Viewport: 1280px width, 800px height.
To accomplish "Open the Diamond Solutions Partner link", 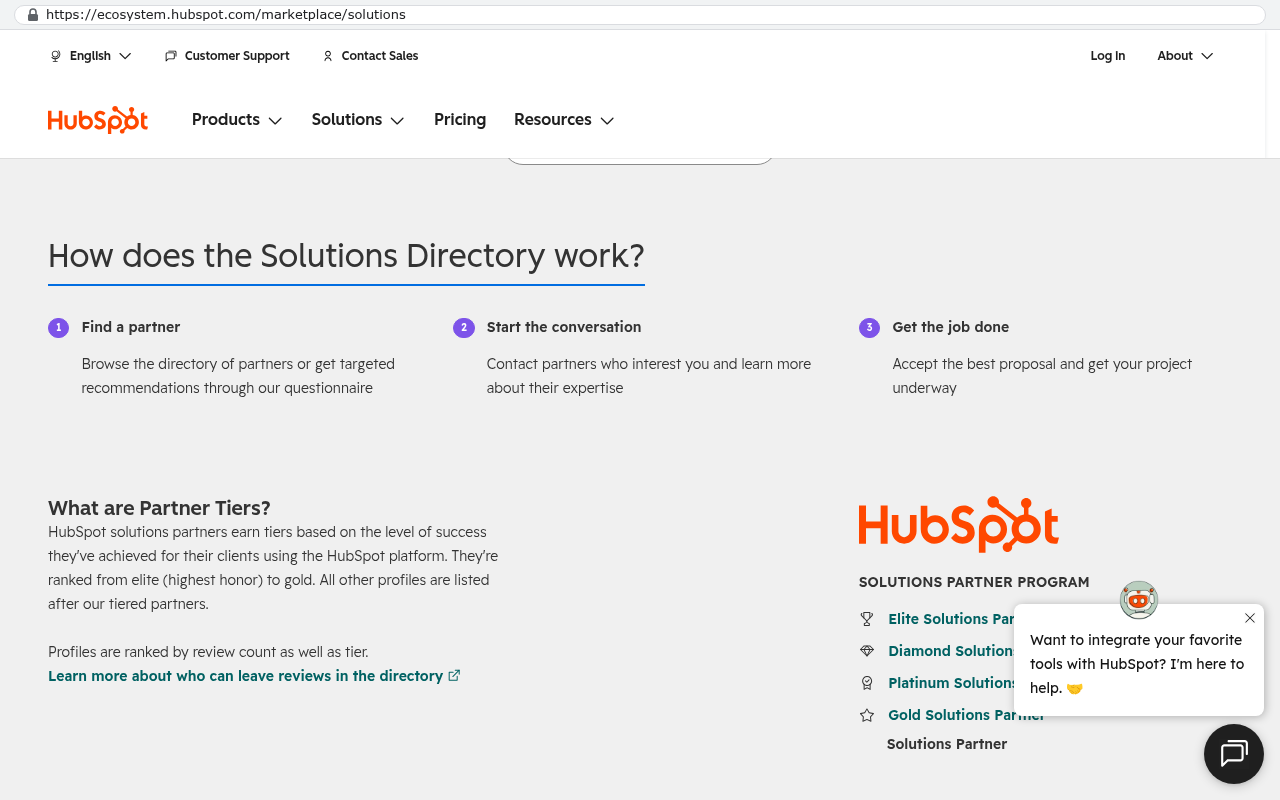I will (x=951, y=651).
